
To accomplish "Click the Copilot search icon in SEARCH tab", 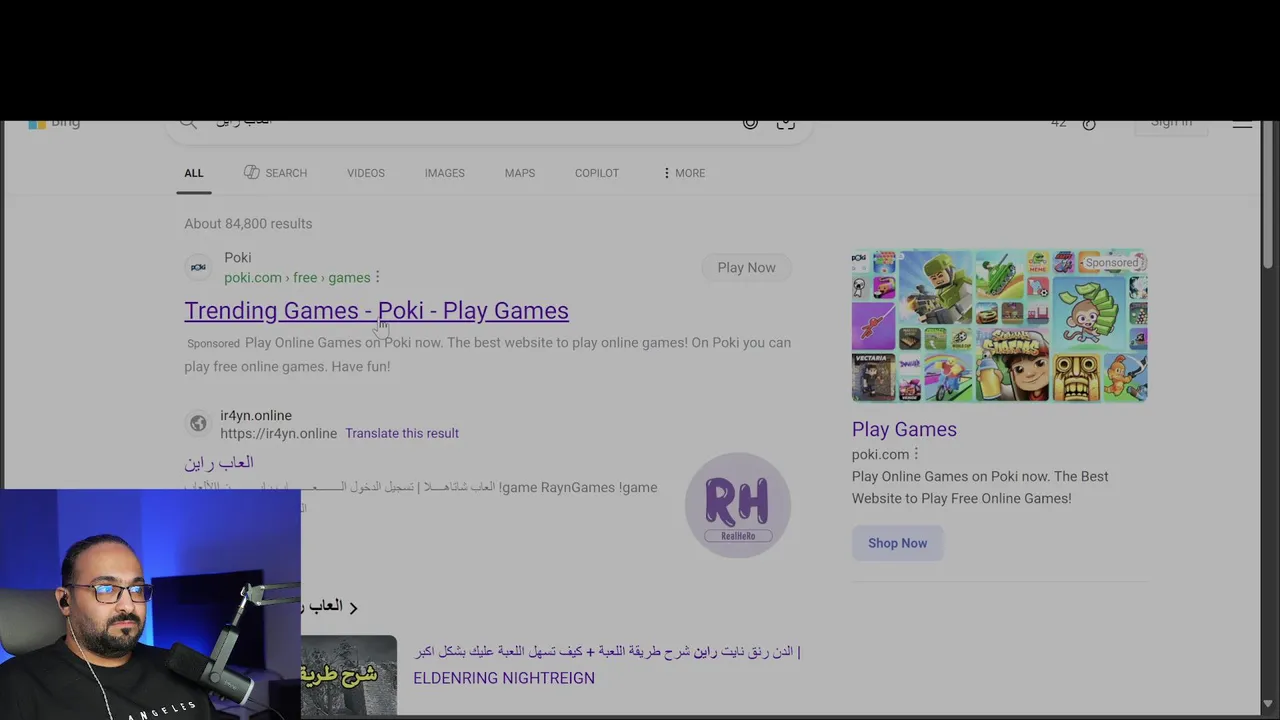I will pos(251,172).
